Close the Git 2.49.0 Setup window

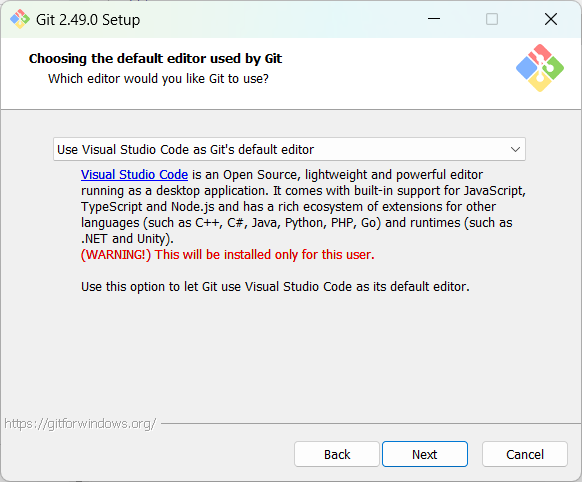pos(551,19)
